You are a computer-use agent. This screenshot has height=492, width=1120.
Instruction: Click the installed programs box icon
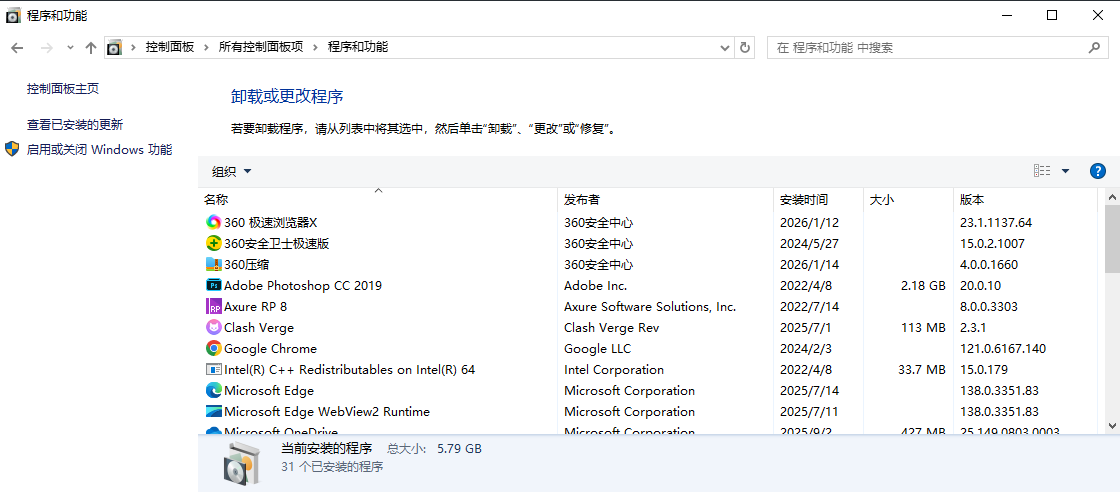[240, 462]
